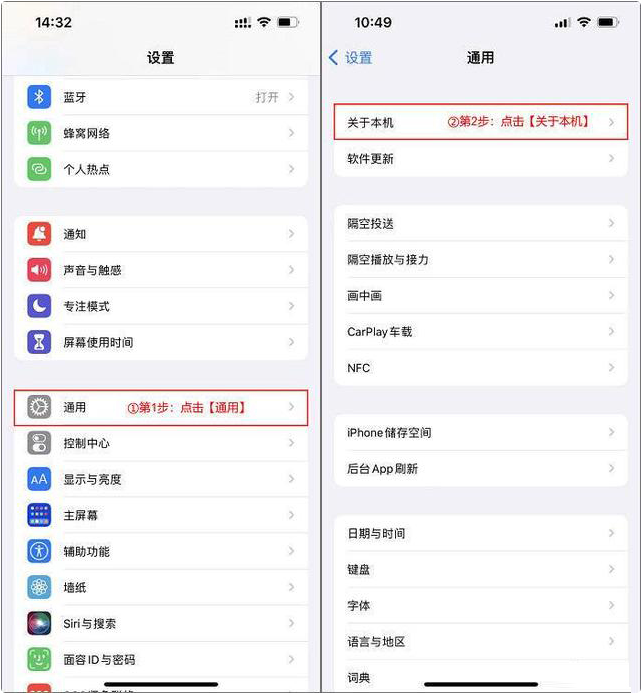641x694 pixels.
Task: Open the chevron next to 软件更新
Action: coord(611,158)
